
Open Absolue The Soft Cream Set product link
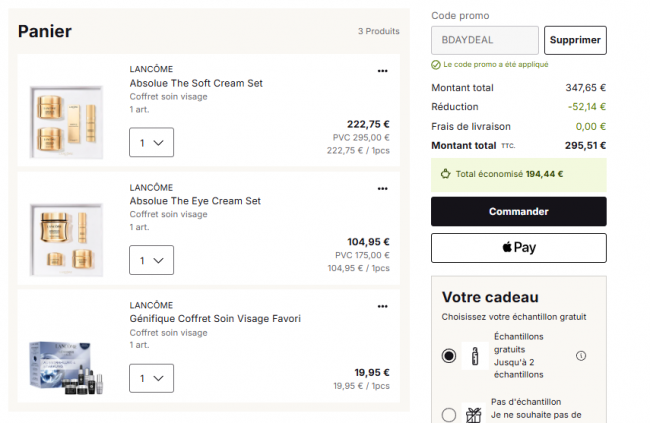coord(196,83)
